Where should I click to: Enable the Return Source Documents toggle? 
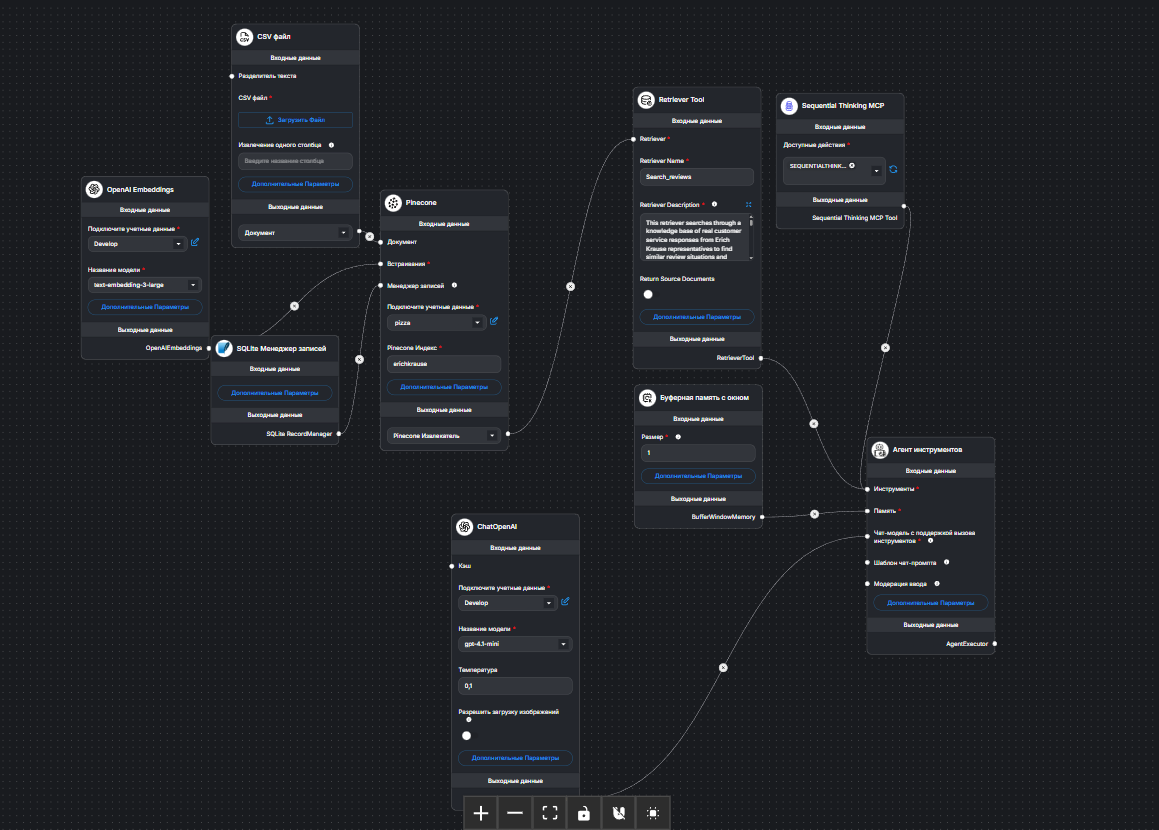pyautogui.click(x=649, y=294)
